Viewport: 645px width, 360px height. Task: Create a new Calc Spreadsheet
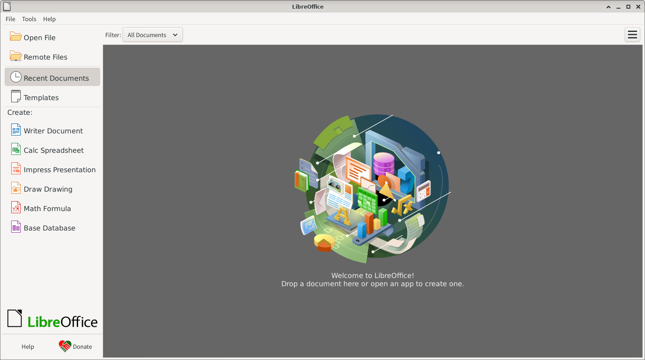click(x=52, y=150)
